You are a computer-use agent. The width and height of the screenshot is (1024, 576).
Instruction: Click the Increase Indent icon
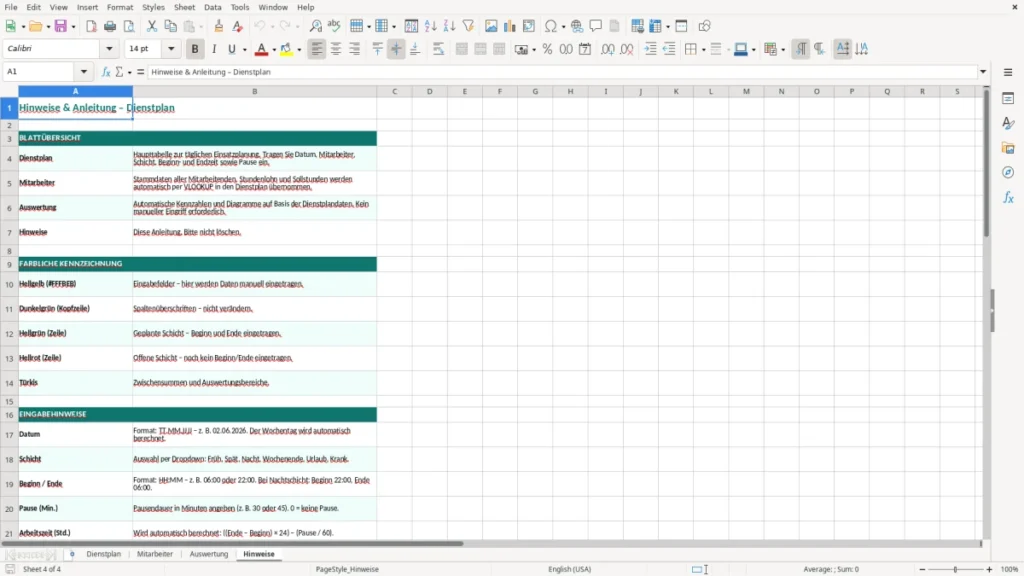click(x=650, y=49)
